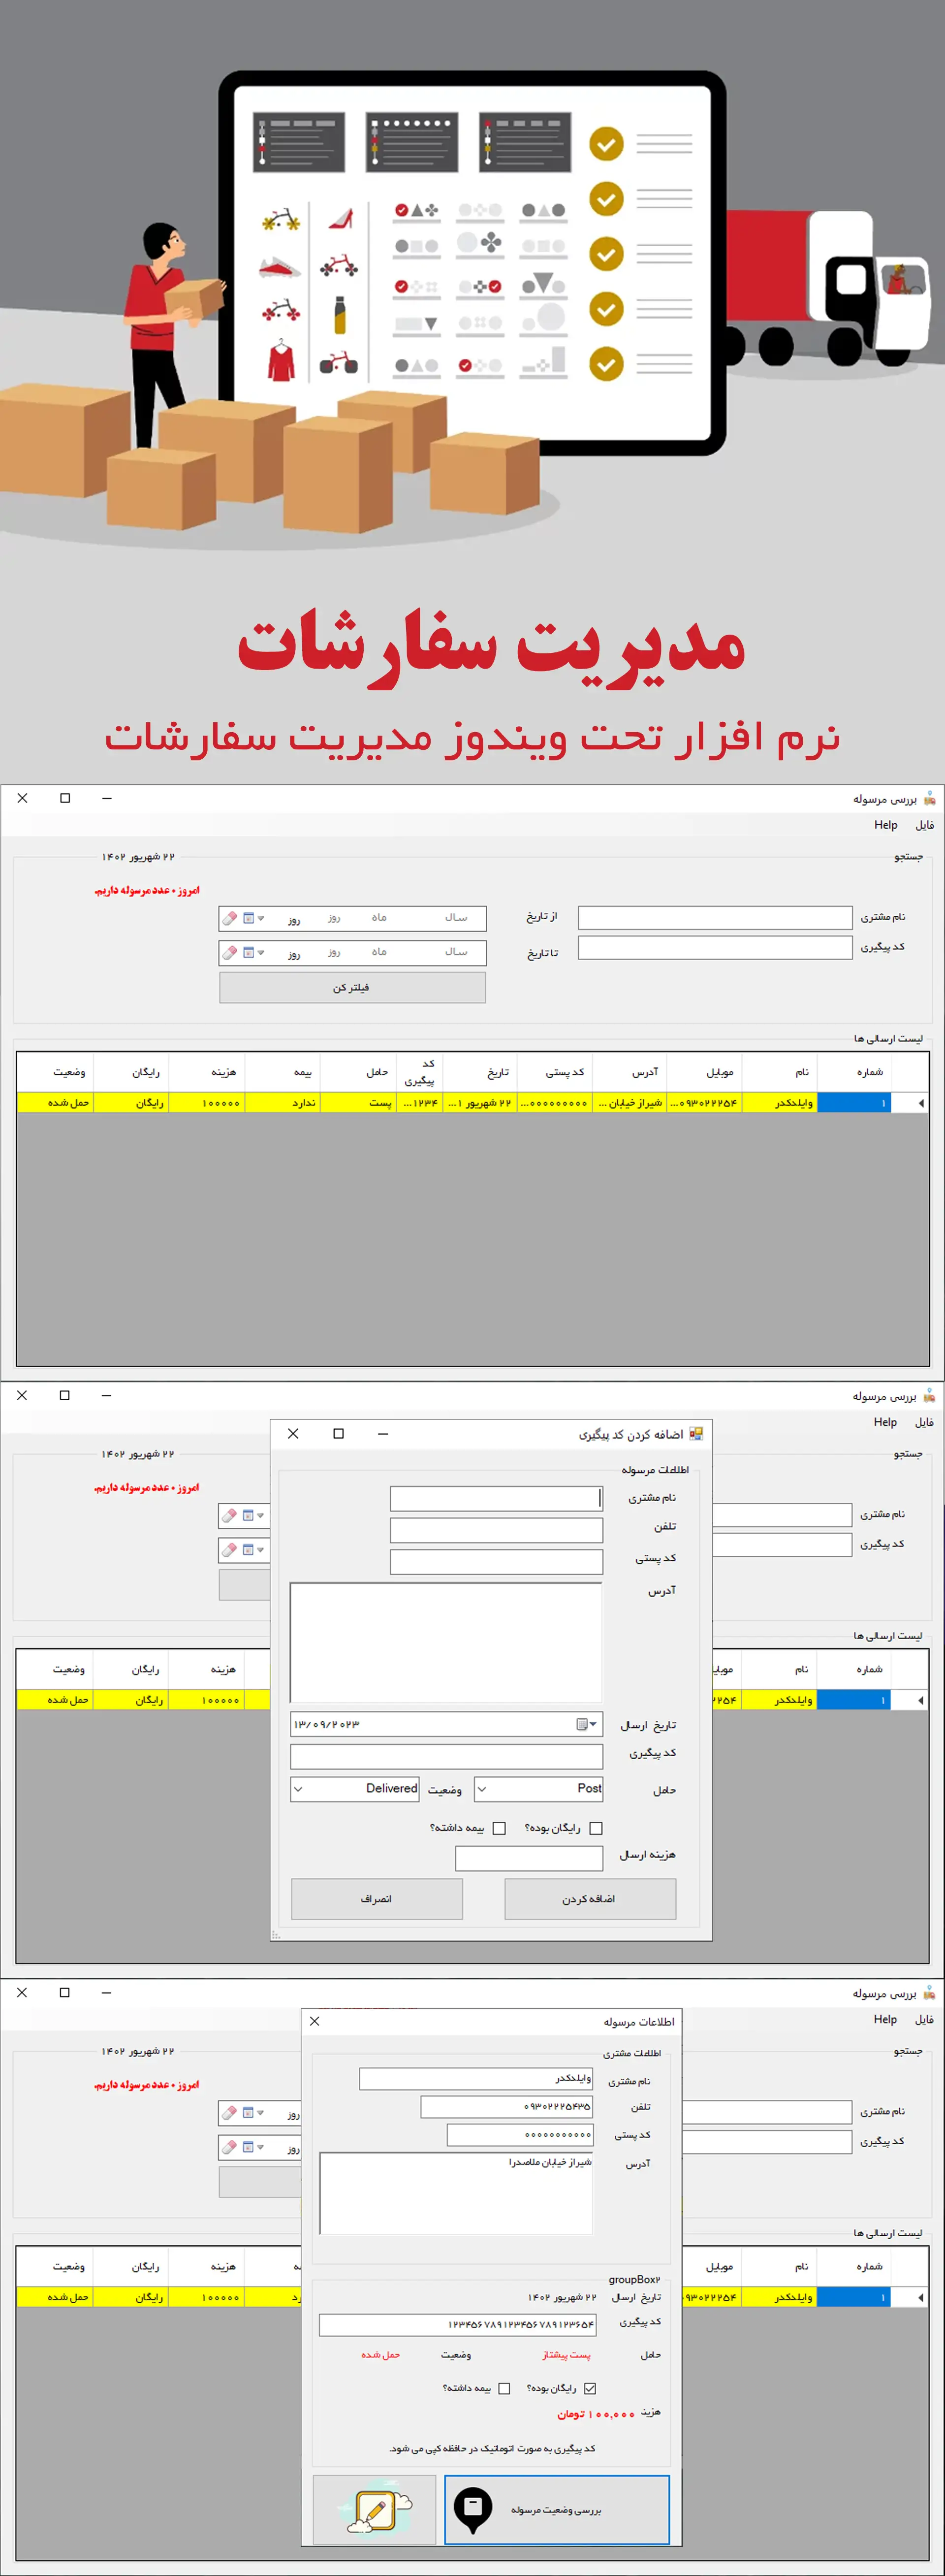Open فایل menu in window behind add tracking dialog

click(x=925, y=1422)
